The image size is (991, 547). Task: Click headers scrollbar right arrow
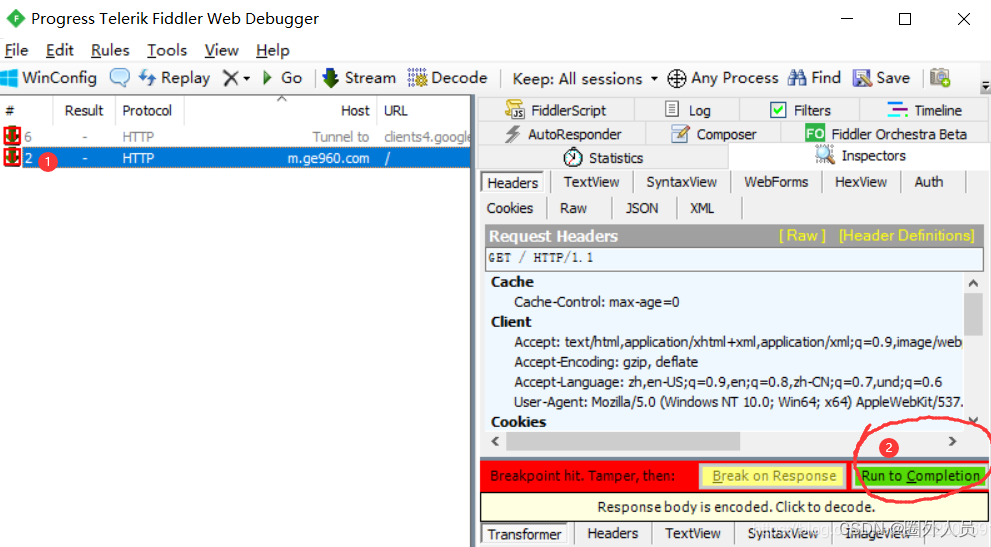coord(952,441)
